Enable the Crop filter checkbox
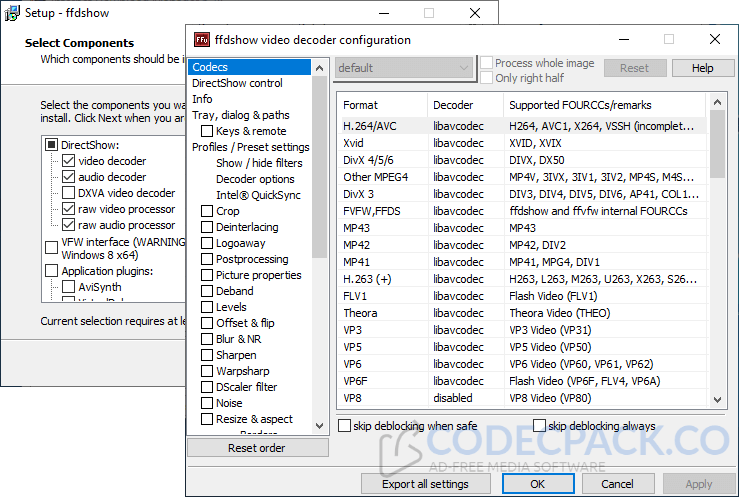Image resolution: width=739 pixels, height=497 pixels. coord(207,211)
